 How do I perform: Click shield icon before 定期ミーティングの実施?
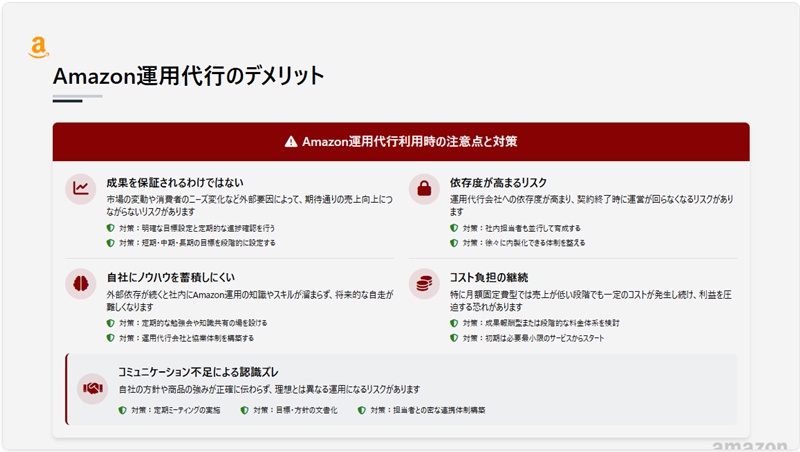[122, 410]
